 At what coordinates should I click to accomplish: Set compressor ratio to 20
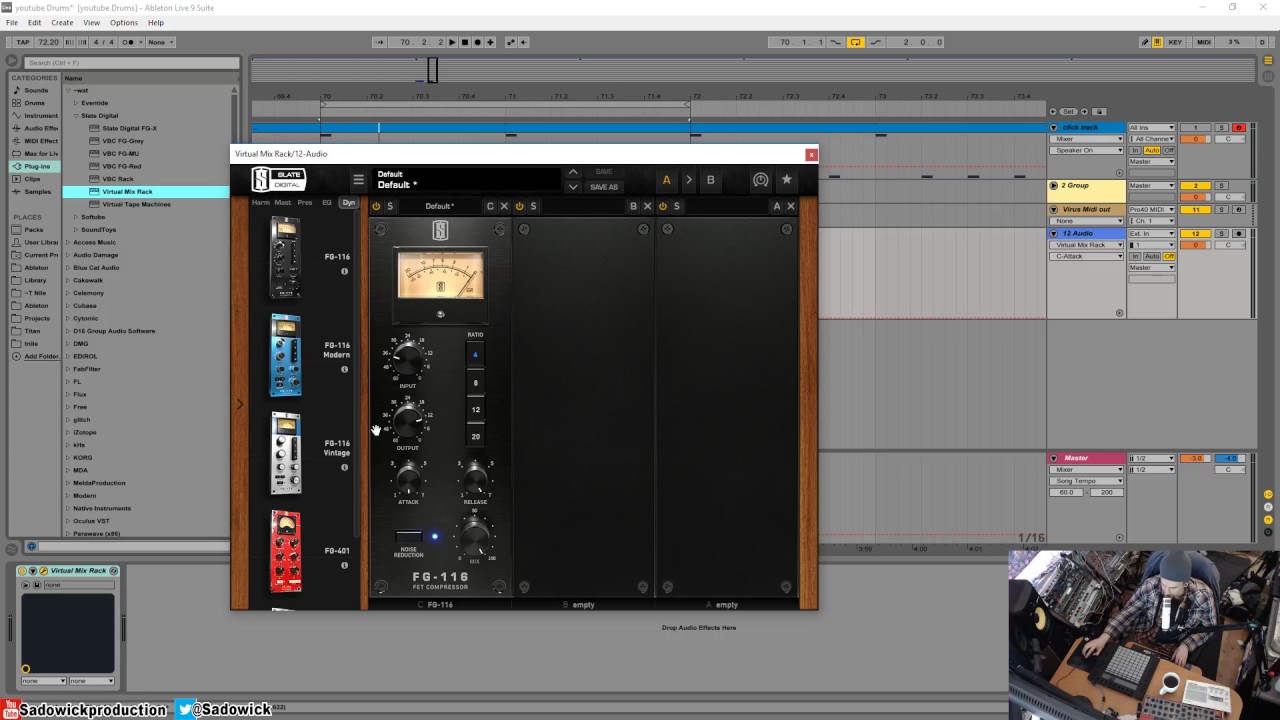point(475,436)
